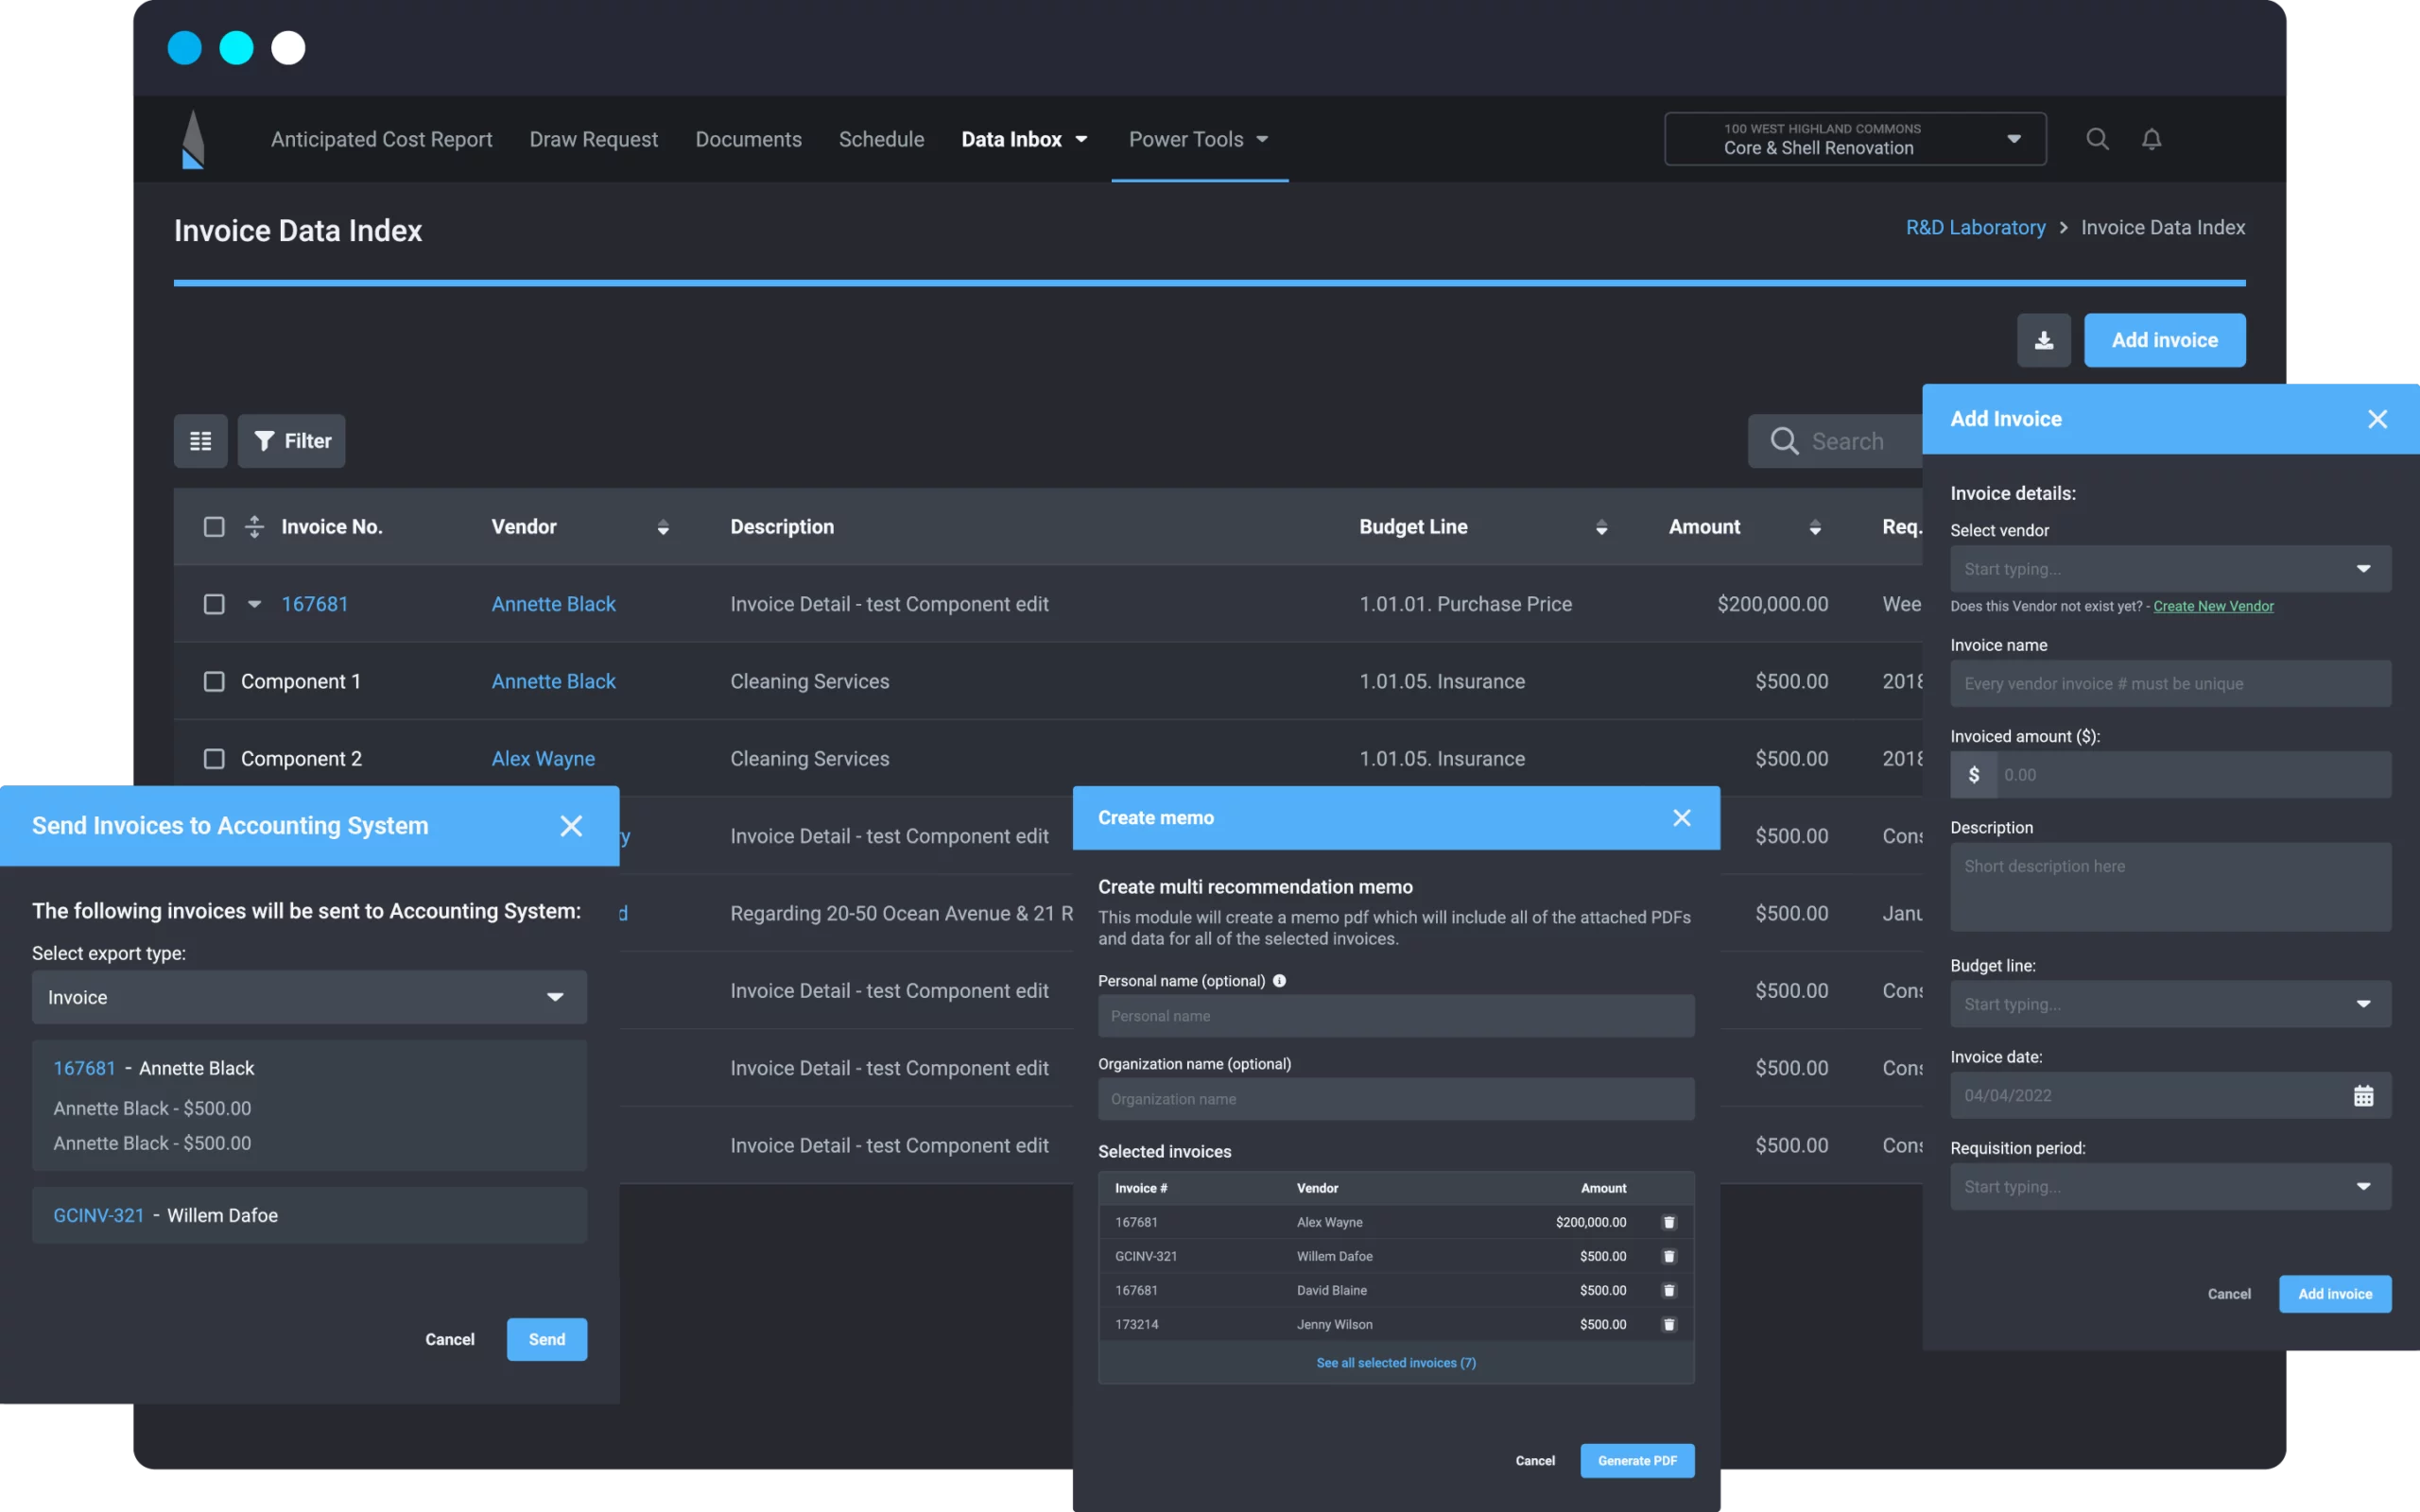Delete Willem Dafoe invoice using its trash icon
Screen dimensions: 2420x1512
[1668, 1256]
